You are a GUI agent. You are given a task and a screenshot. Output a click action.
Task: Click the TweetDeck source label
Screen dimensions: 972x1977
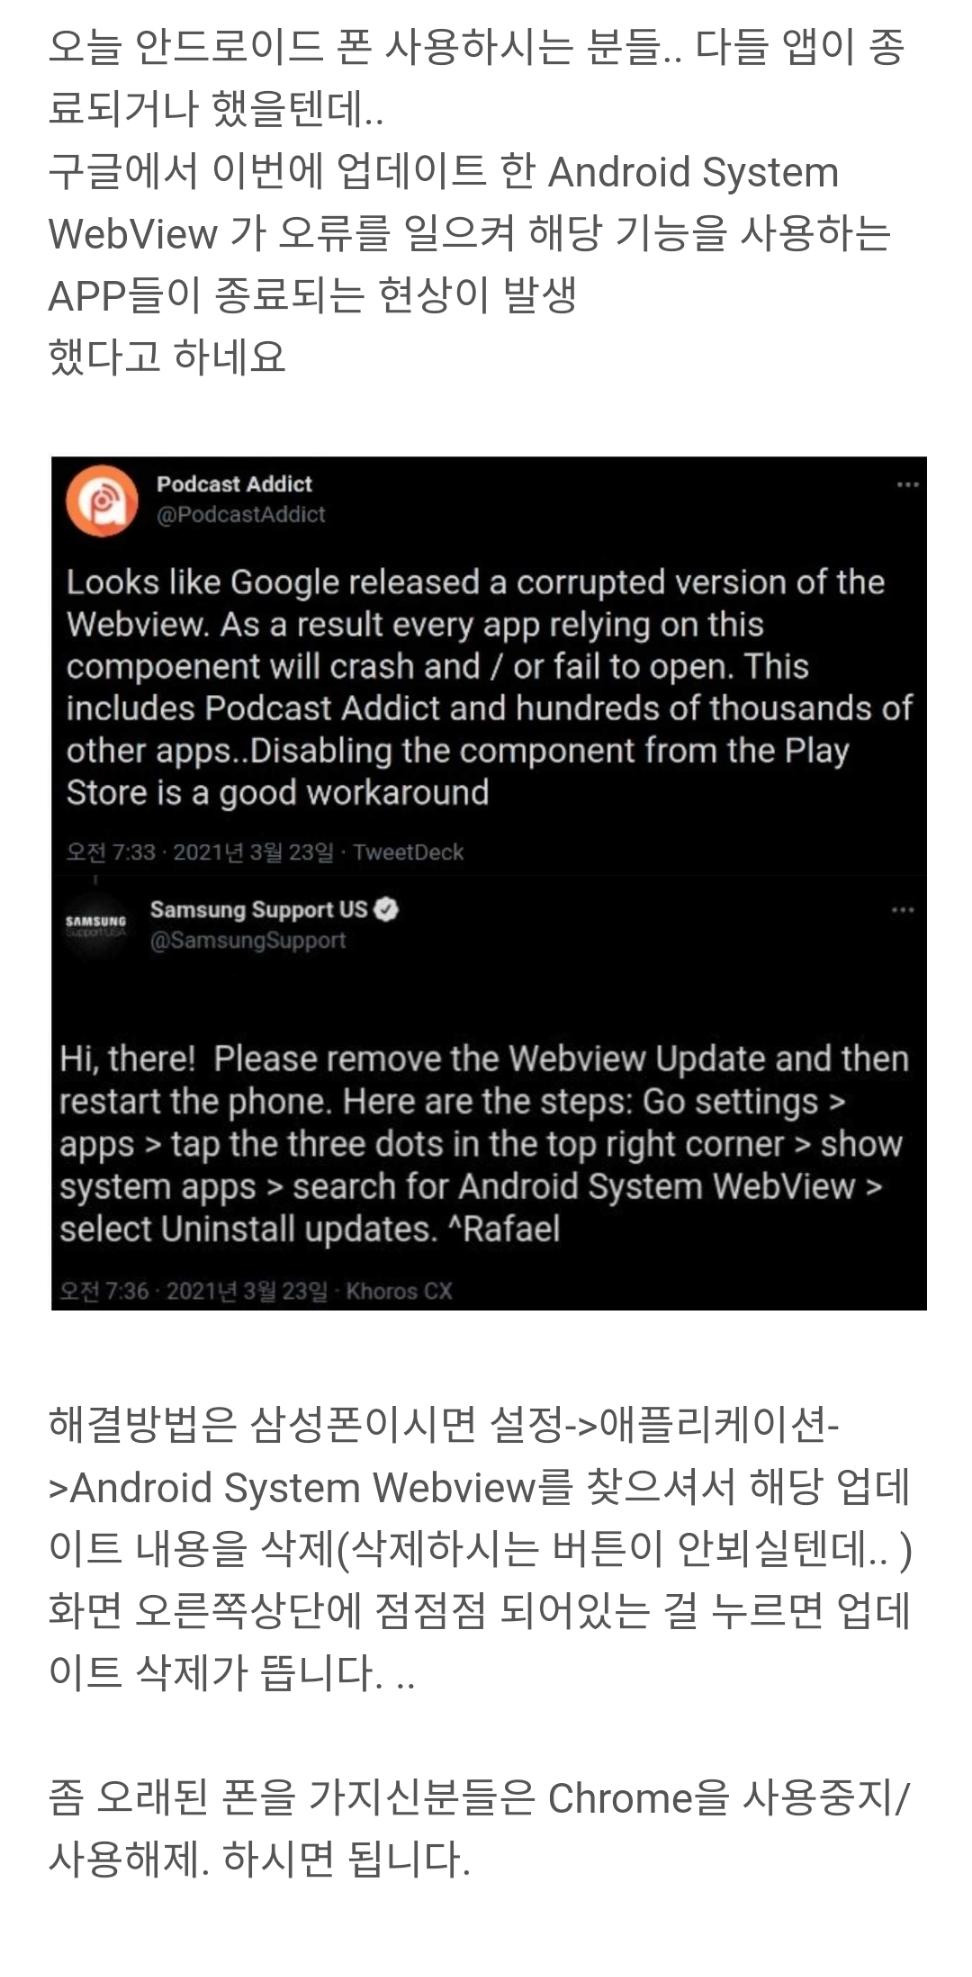click(x=408, y=852)
